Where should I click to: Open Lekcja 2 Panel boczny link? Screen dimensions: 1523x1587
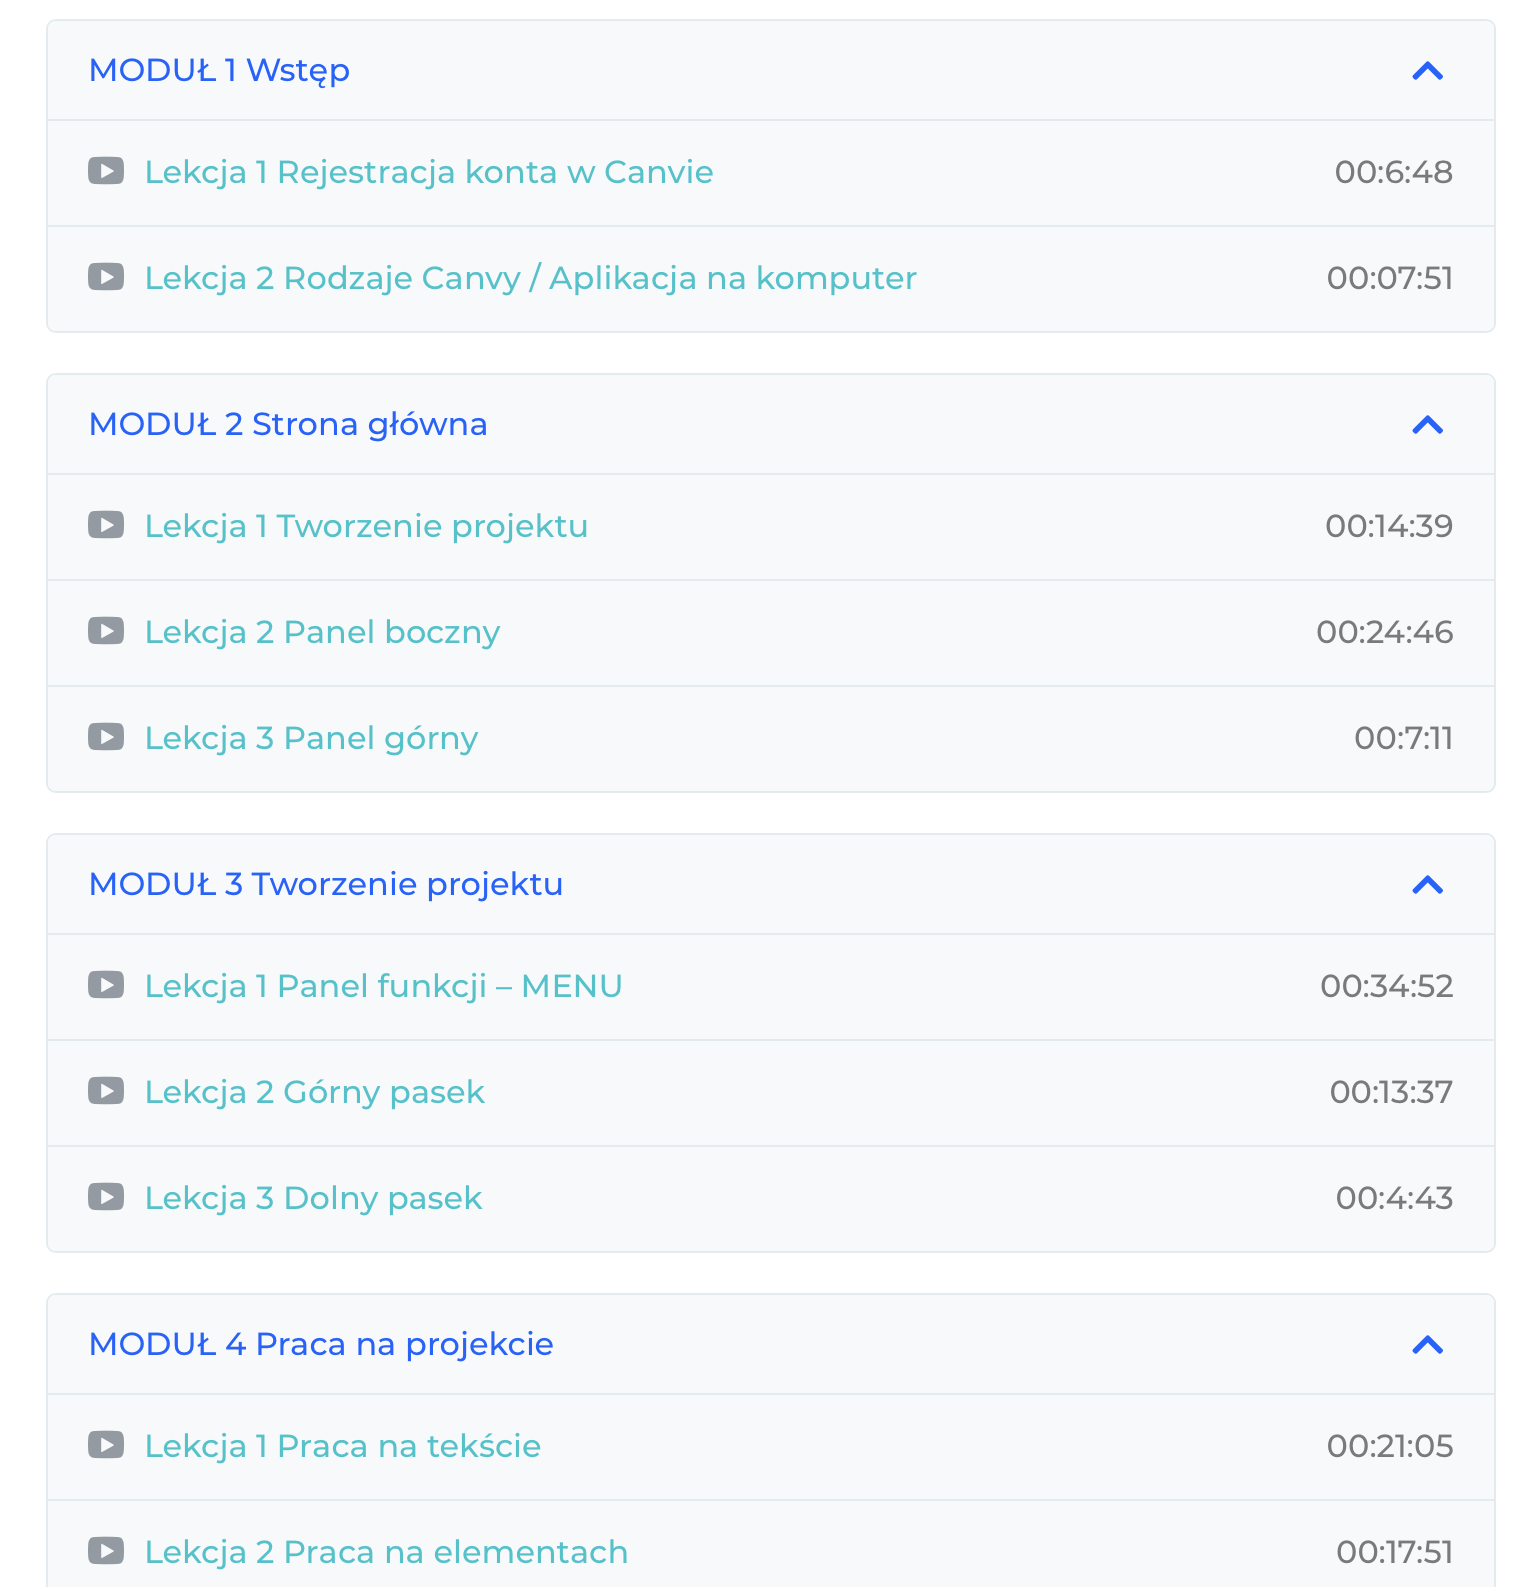(x=322, y=632)
